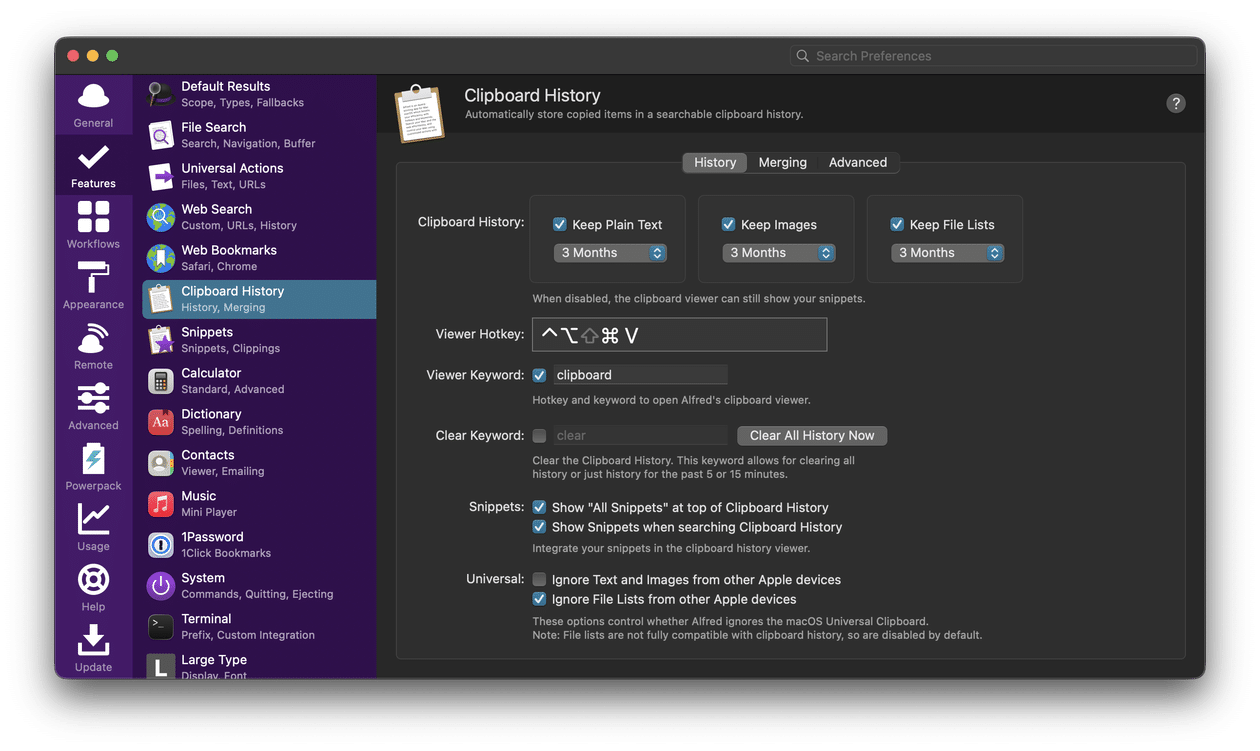Click the Large Type icon
Viewport: 1260px width, 751px height.
[x=160, y=666]
